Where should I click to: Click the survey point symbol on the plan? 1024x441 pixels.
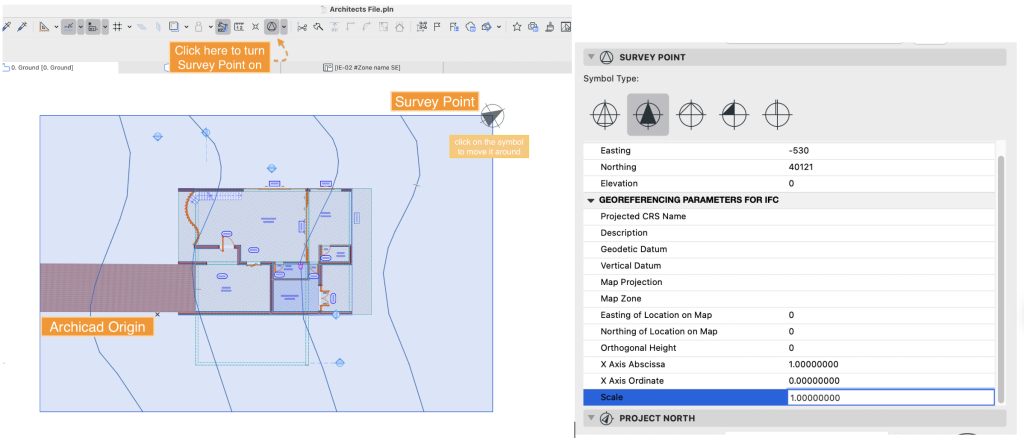pos(490,117)
